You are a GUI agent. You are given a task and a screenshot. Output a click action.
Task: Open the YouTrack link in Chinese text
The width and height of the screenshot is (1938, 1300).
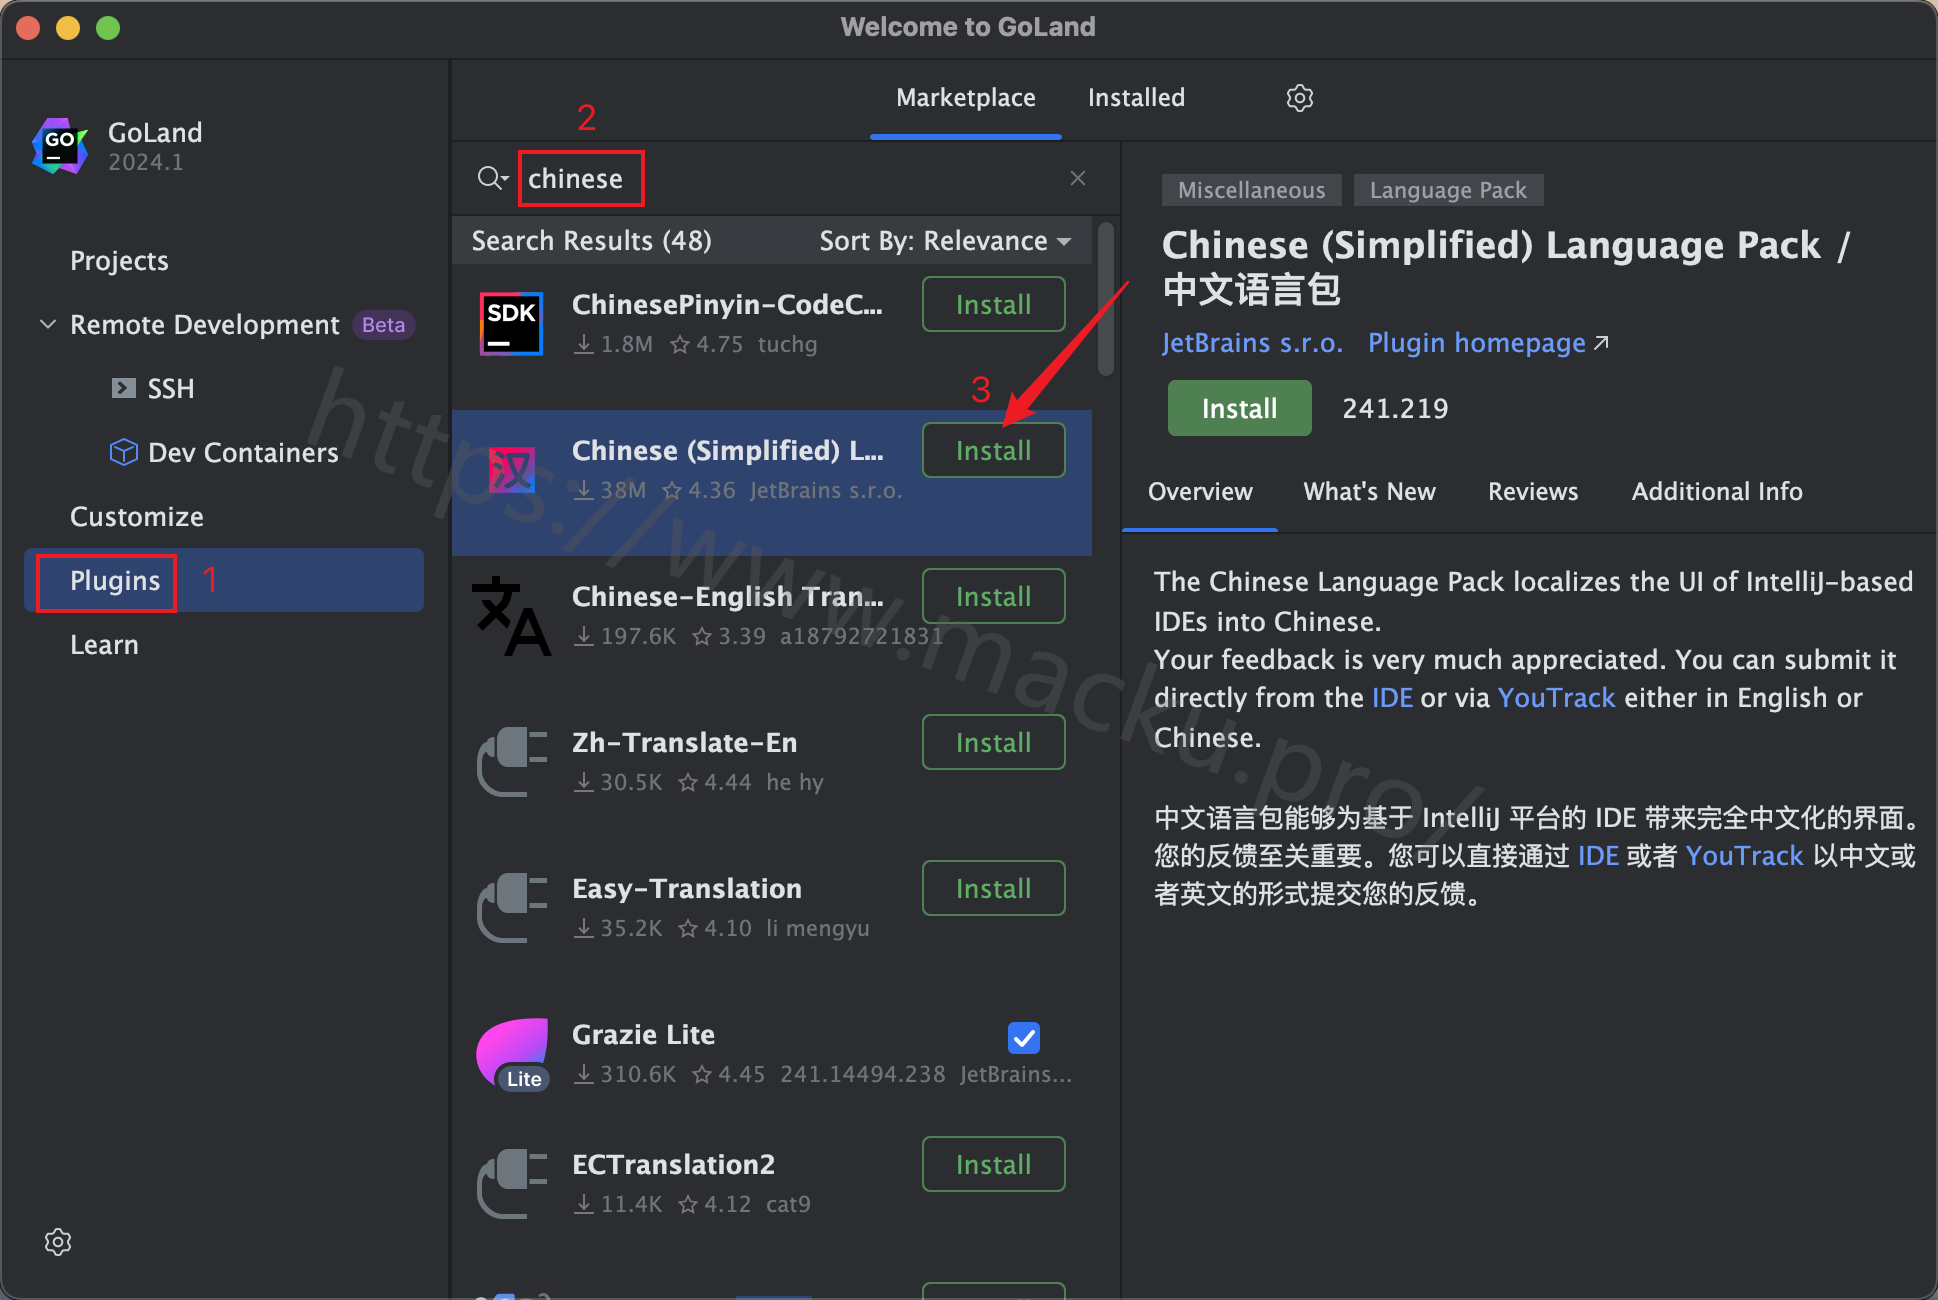coord(1744,856)
